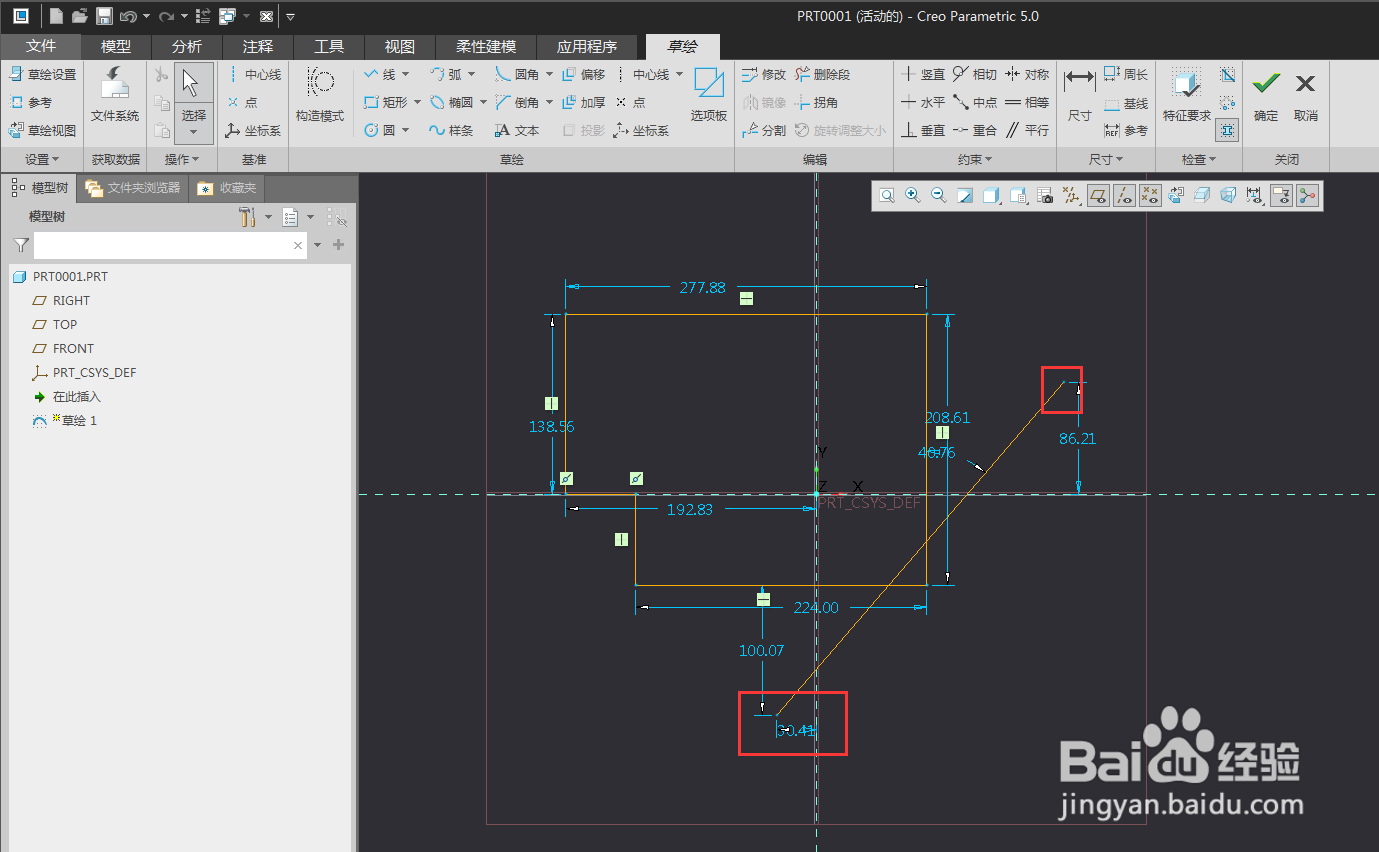Apply 平行 parallel constraint
Screen dimensions: 1379x852
[x=1027, y=130]
